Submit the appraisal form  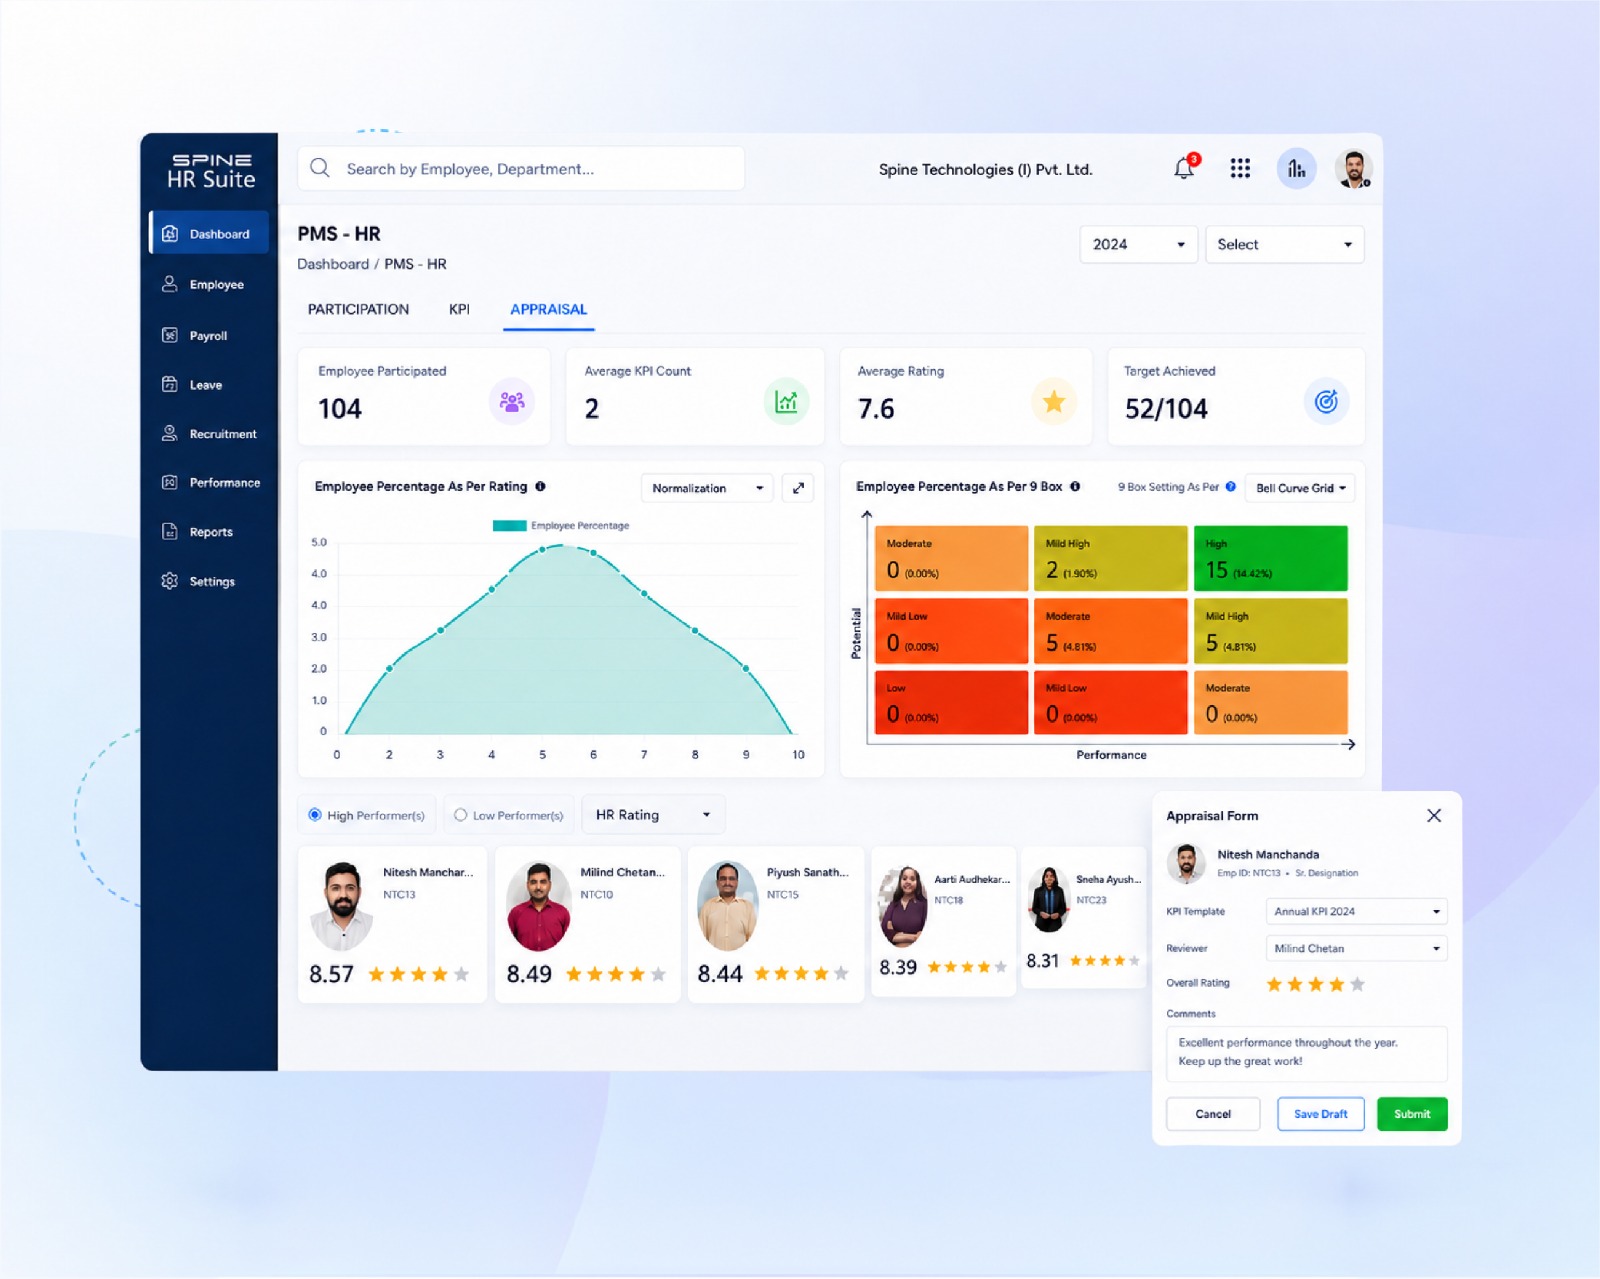1412,1114
